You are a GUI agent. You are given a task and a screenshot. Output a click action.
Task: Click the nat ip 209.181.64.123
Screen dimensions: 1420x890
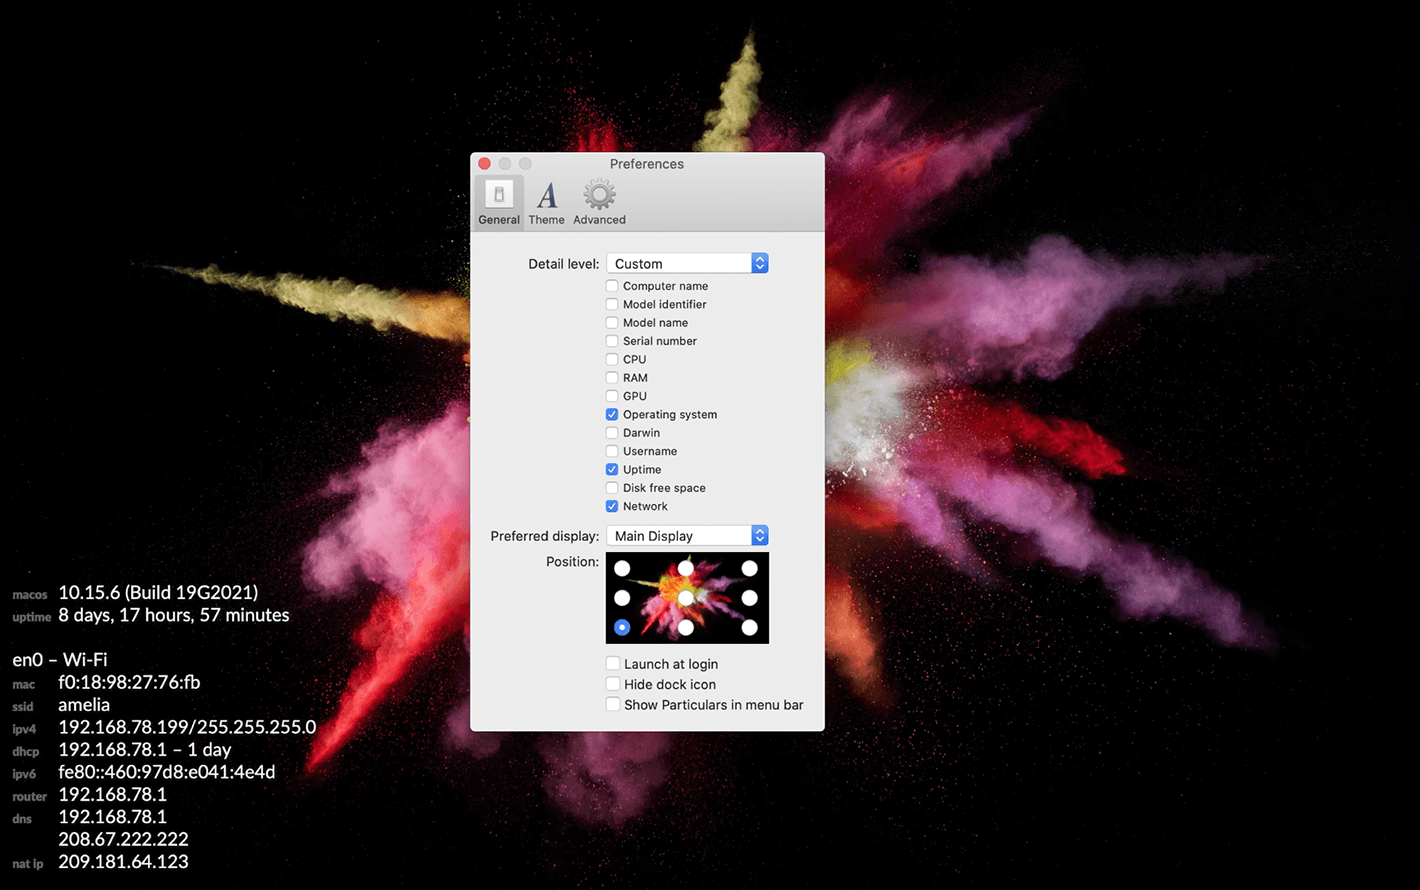[123, 862]
